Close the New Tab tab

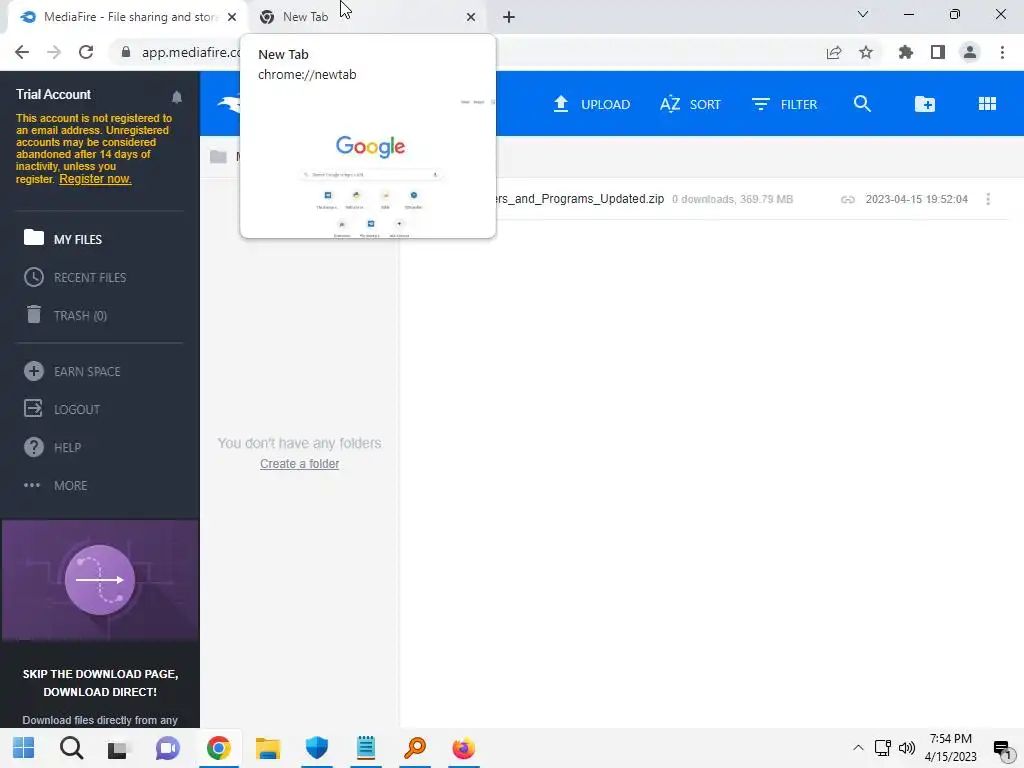[x=471, y=17]
